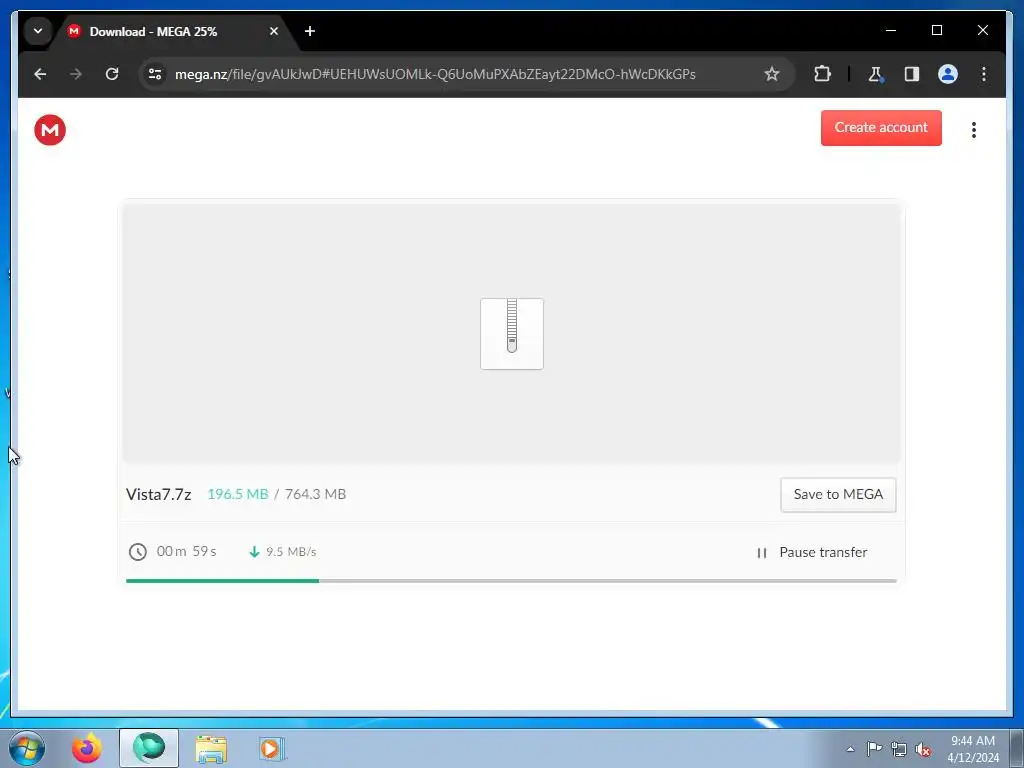Click the 9.5 MB/s speed text
Screen dimensions: 1024x768
291,552
